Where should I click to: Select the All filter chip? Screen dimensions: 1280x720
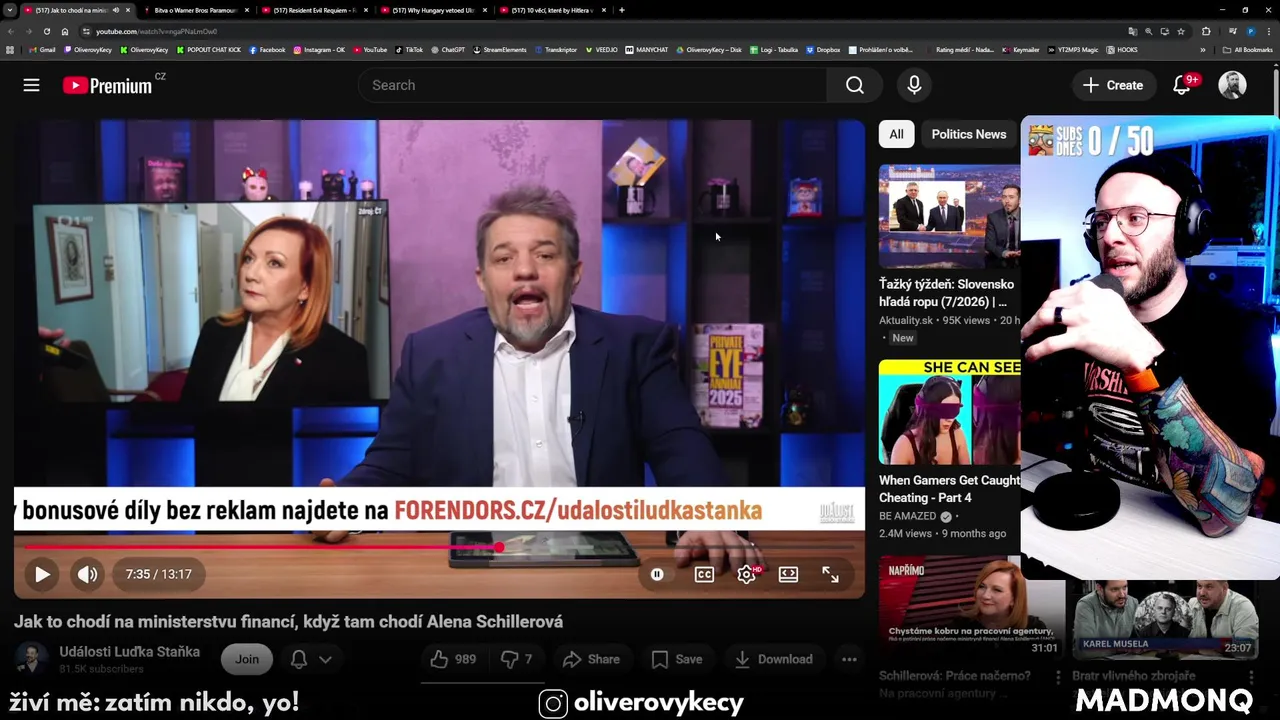tap(896, 134)
